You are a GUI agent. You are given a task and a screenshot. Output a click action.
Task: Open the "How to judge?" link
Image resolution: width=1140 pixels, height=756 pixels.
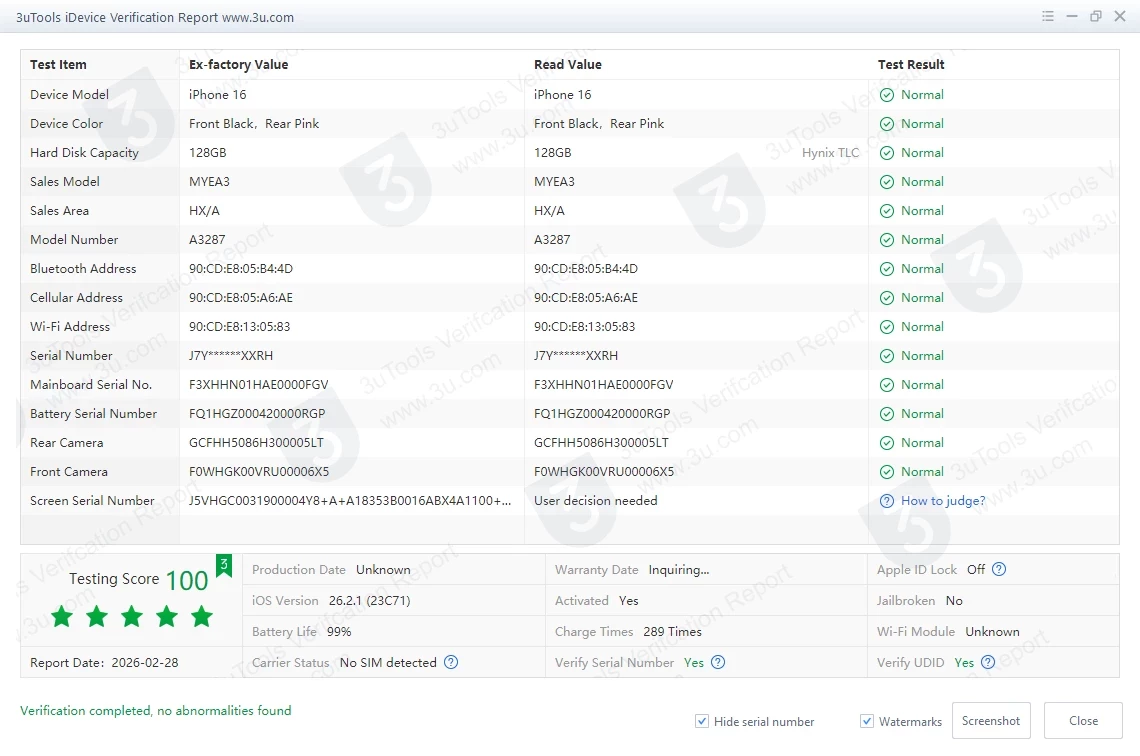pos(942,501)
